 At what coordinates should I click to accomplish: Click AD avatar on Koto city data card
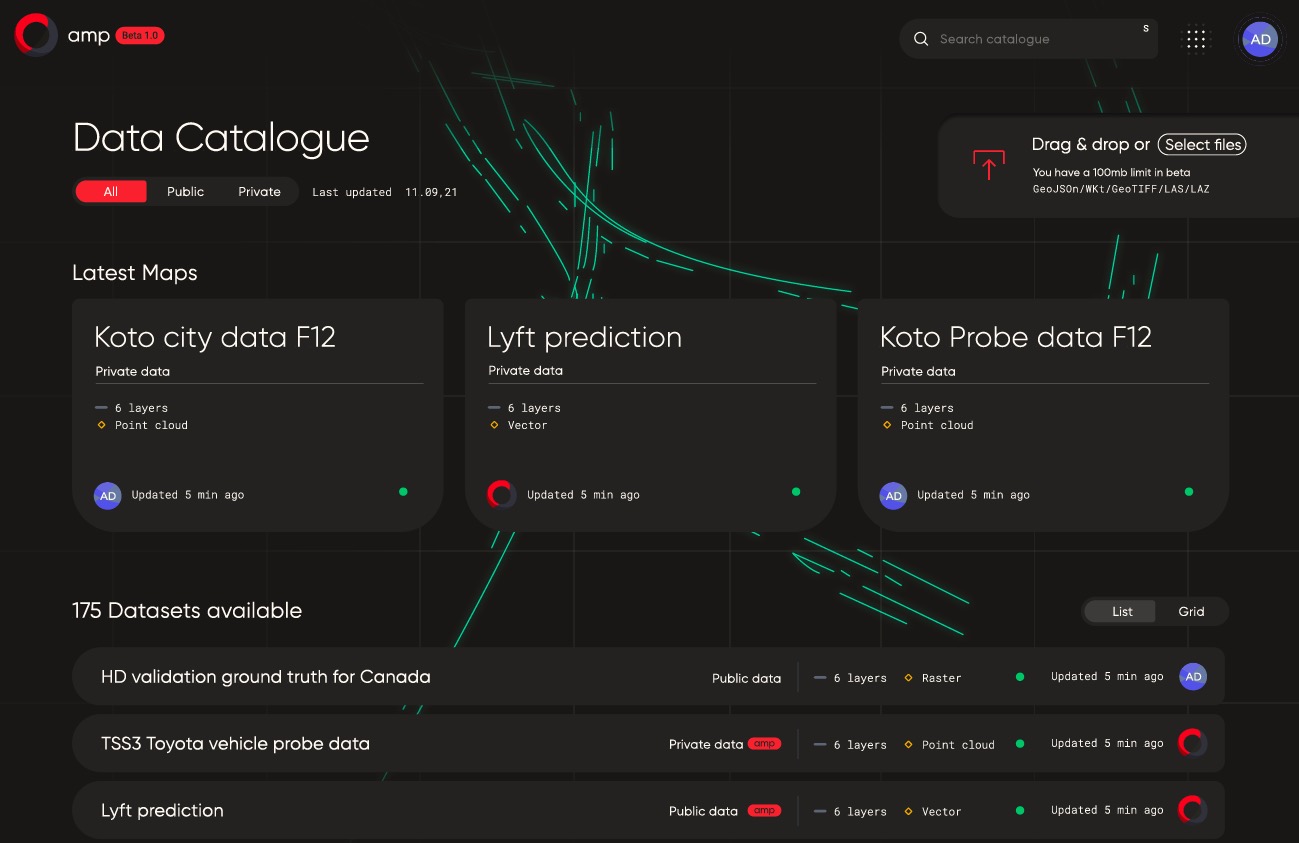tap(107, 495)
